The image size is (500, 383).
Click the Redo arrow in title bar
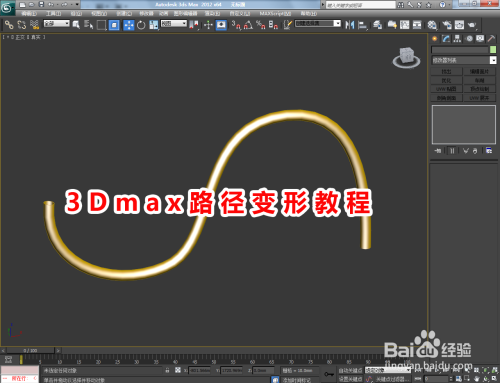point(63,4)
